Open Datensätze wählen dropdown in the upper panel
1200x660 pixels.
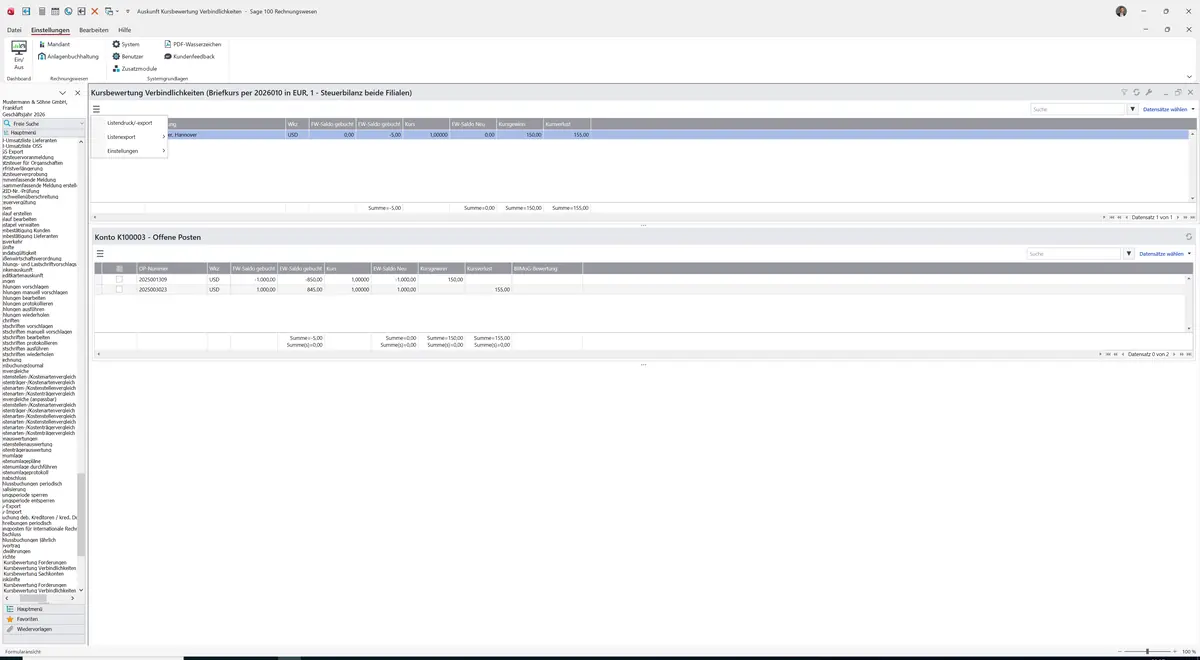click(1168, 109)
